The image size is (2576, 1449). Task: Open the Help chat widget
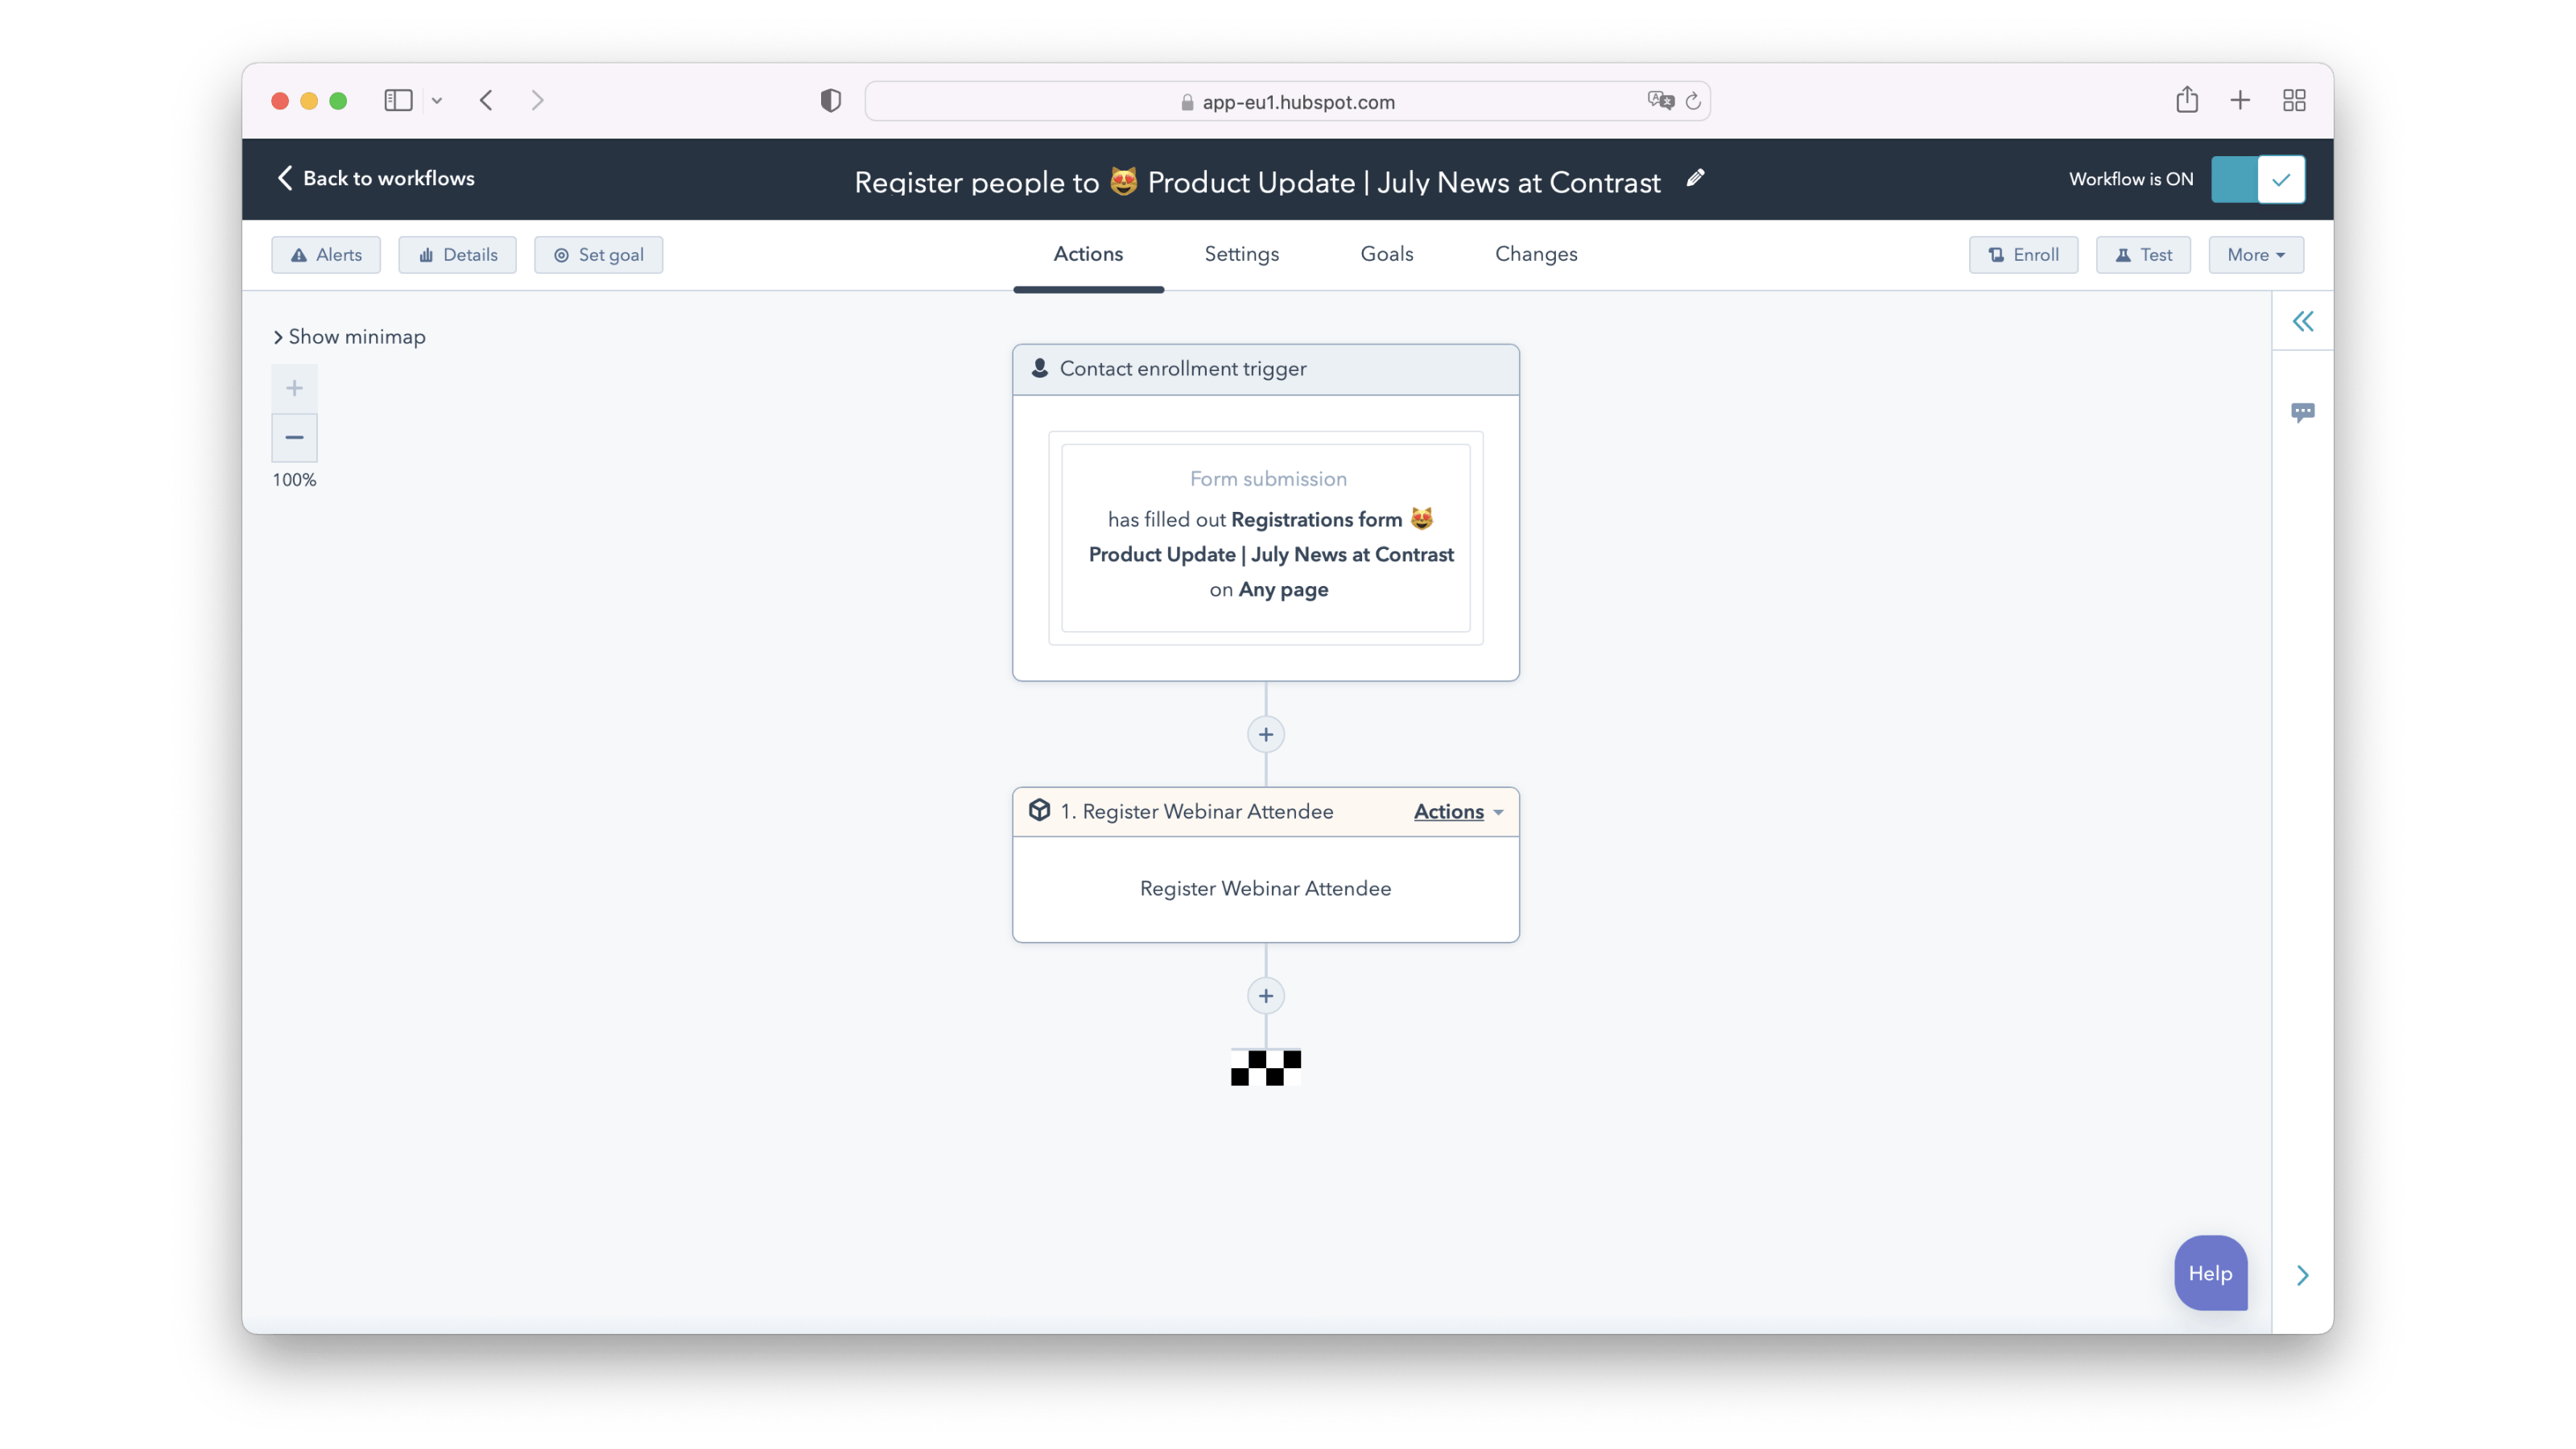[2210, 1272]
